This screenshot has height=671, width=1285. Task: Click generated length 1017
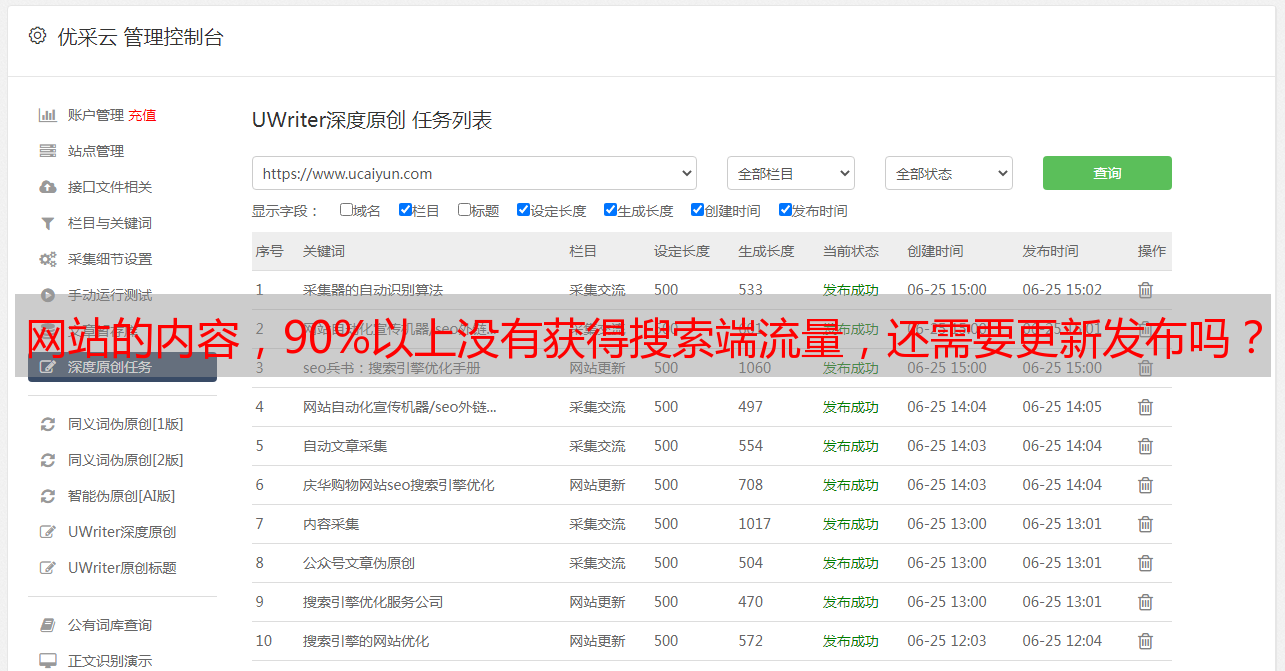point(755,524)
